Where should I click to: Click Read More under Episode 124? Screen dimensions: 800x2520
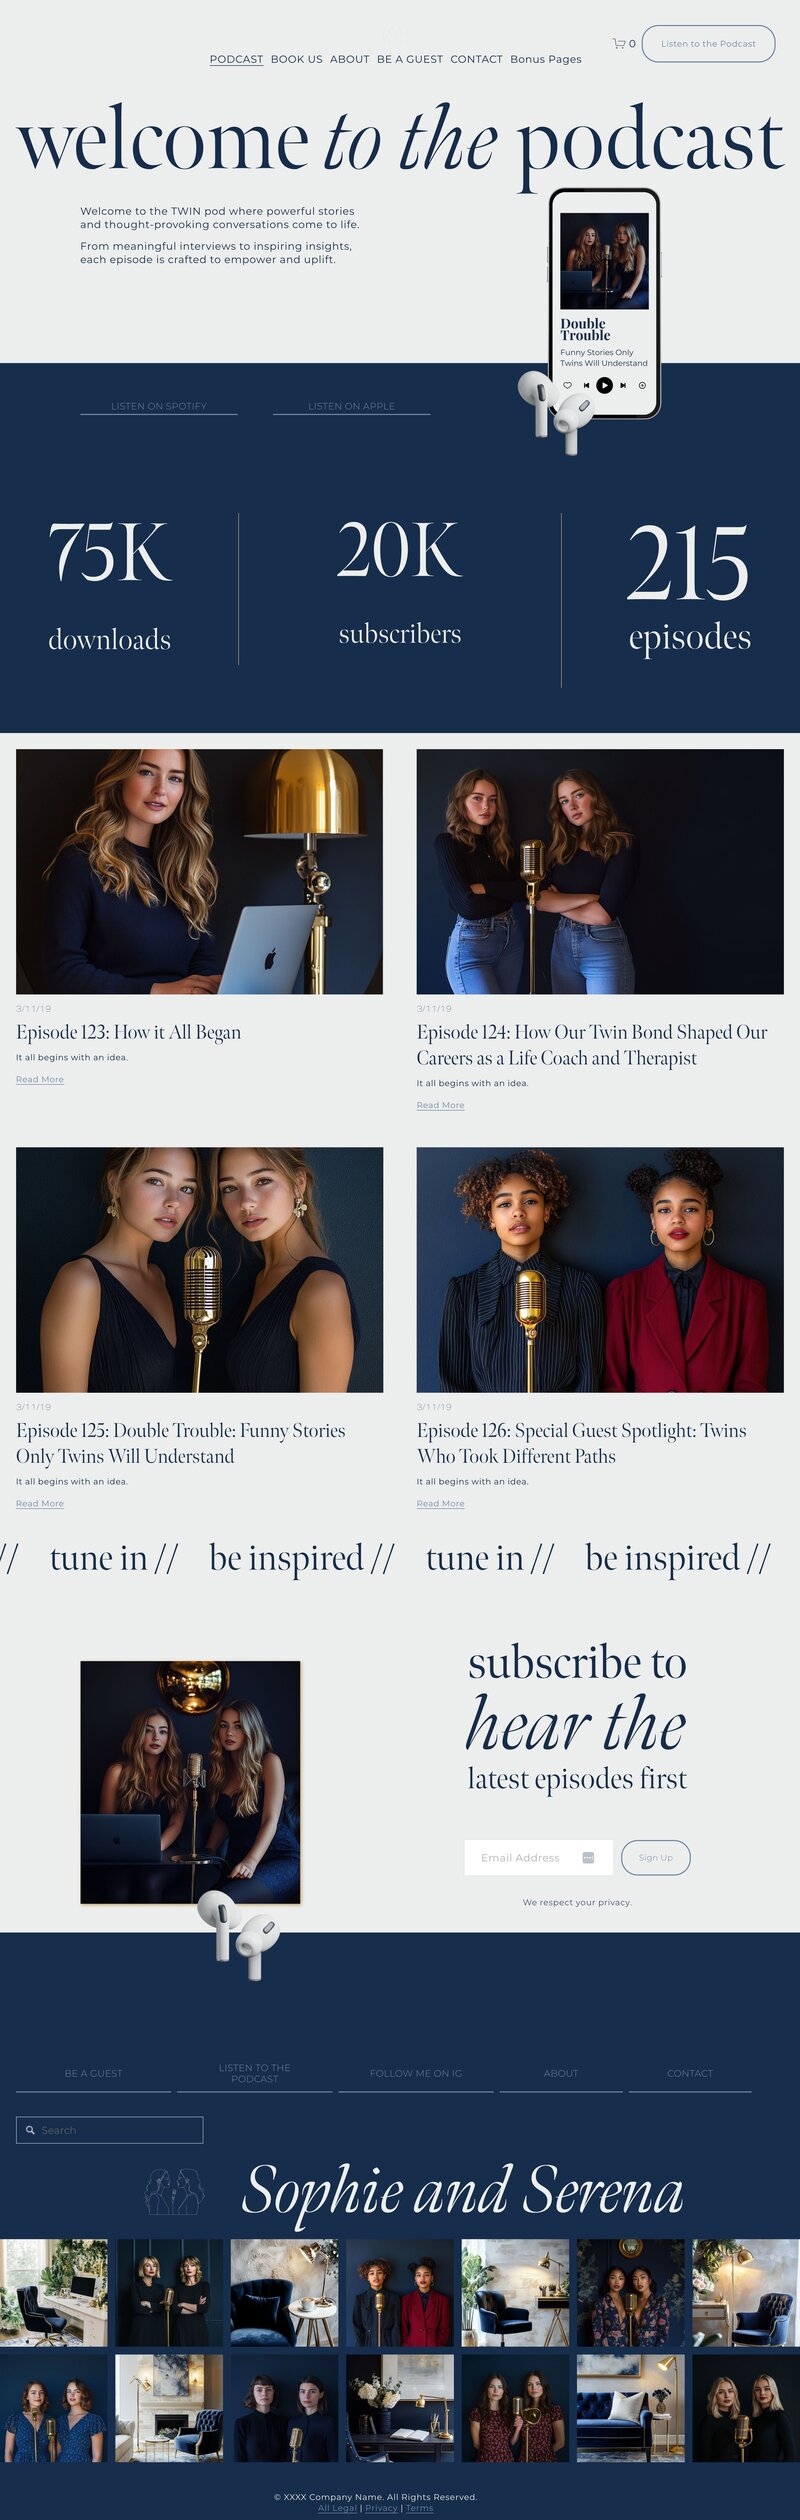tap(441, 1105)
